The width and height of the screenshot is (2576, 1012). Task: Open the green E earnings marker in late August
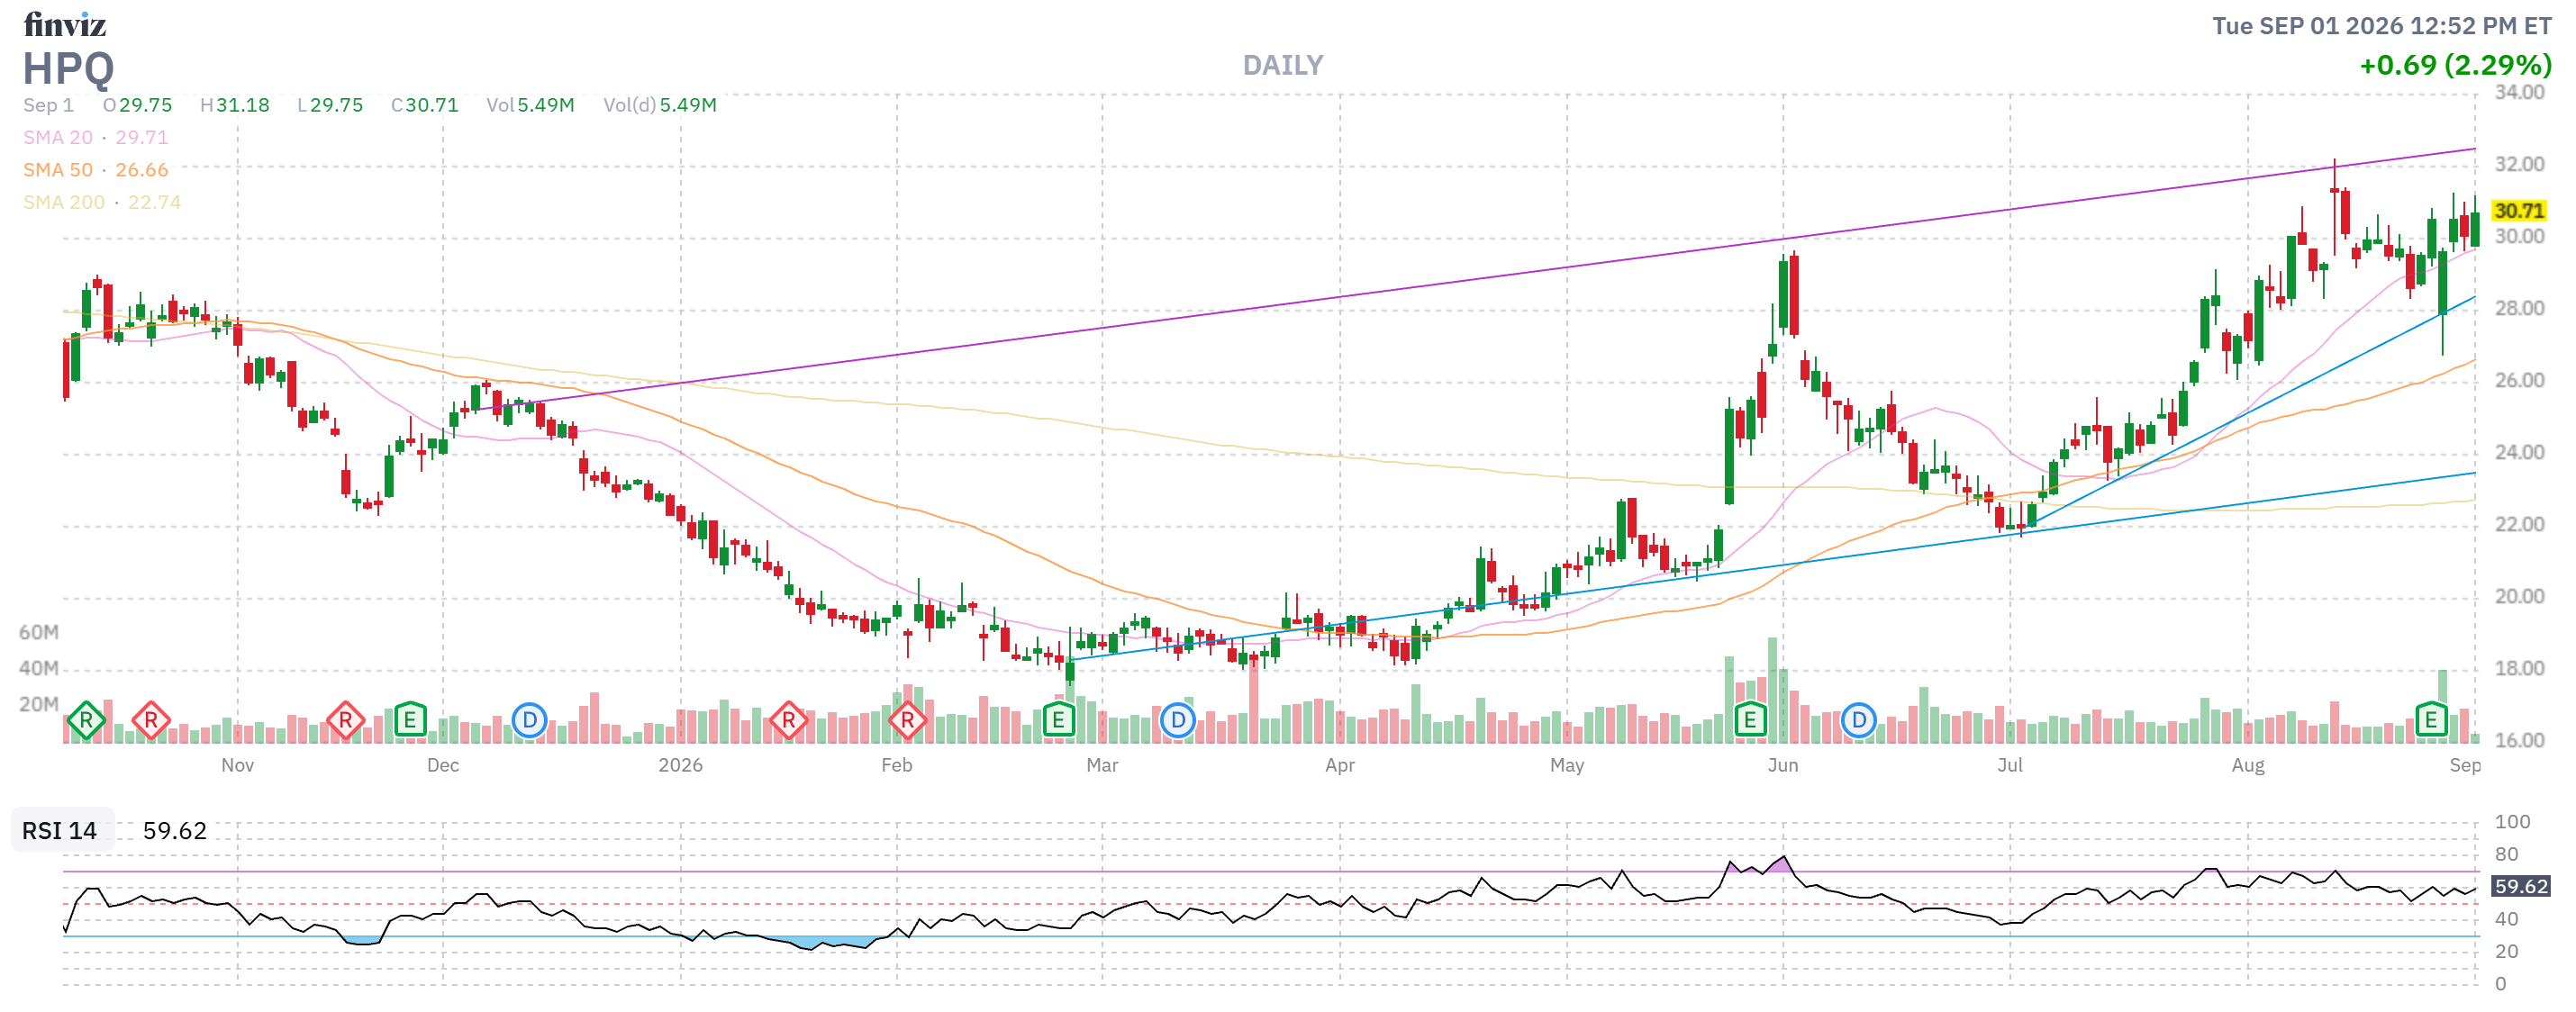pos(2431,720)
